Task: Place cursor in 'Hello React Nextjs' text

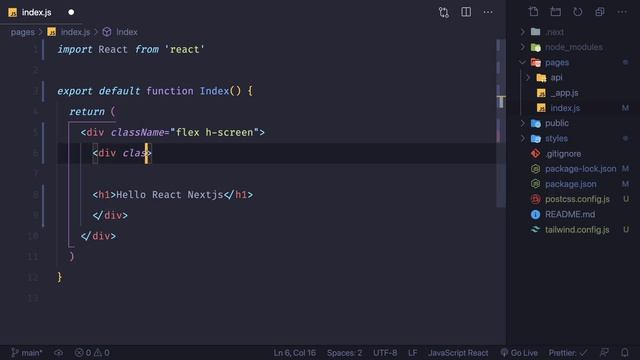Action: [x=169, y=195]
